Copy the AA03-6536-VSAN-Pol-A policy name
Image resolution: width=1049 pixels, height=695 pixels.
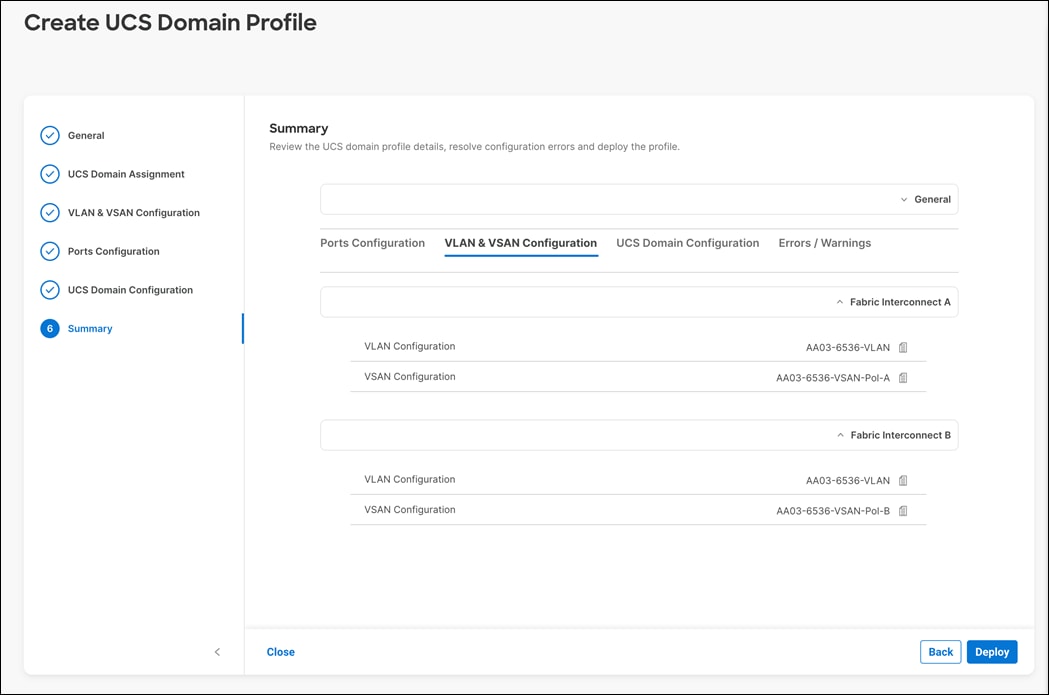click(903, 378)
